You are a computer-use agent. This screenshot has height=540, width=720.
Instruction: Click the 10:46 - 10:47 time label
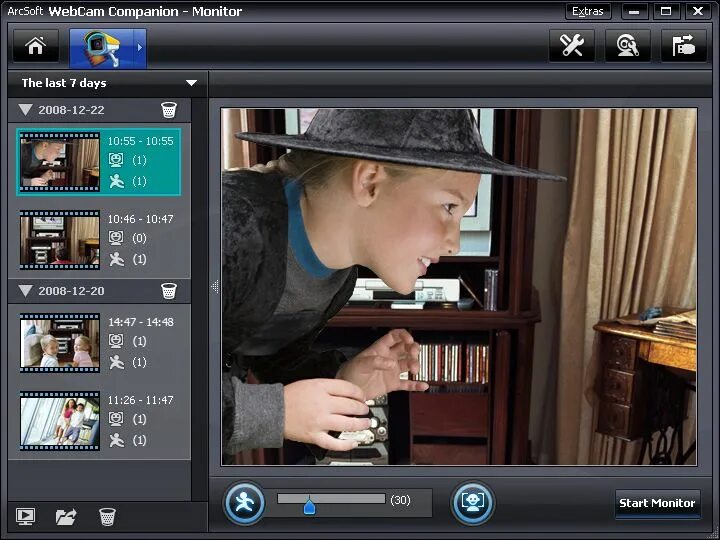(x=141, y=219)
